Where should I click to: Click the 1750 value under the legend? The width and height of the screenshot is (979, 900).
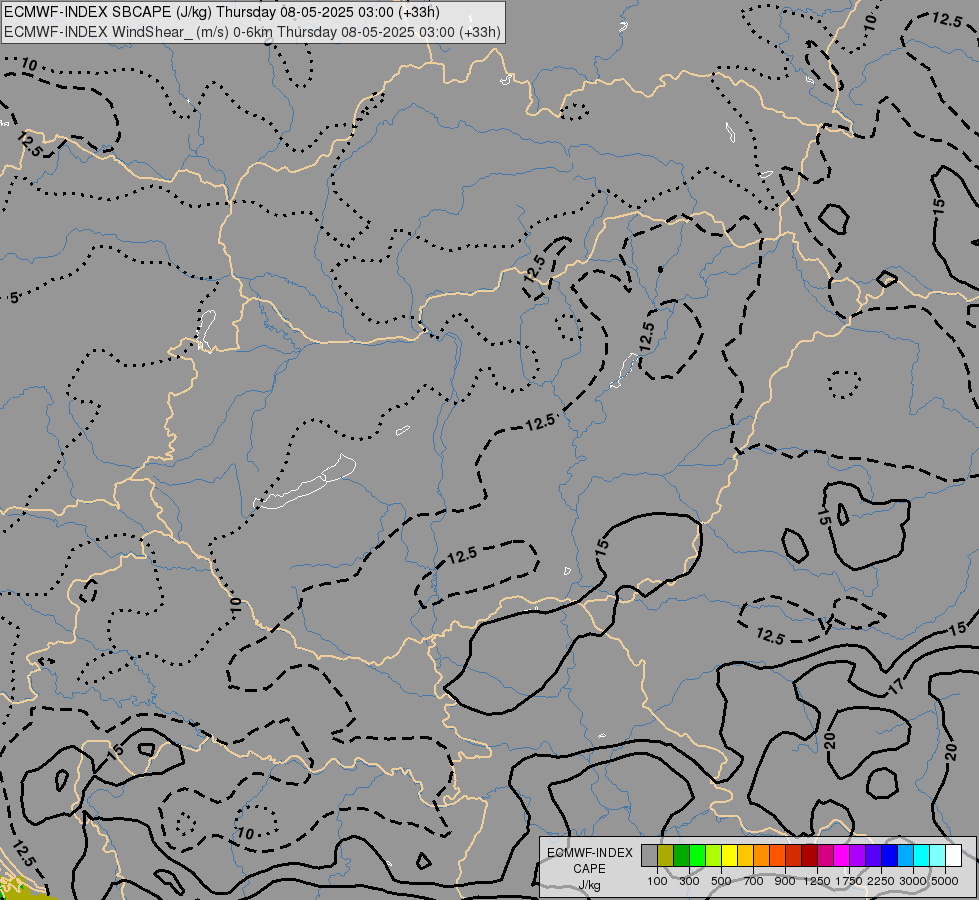pos(849,881)
